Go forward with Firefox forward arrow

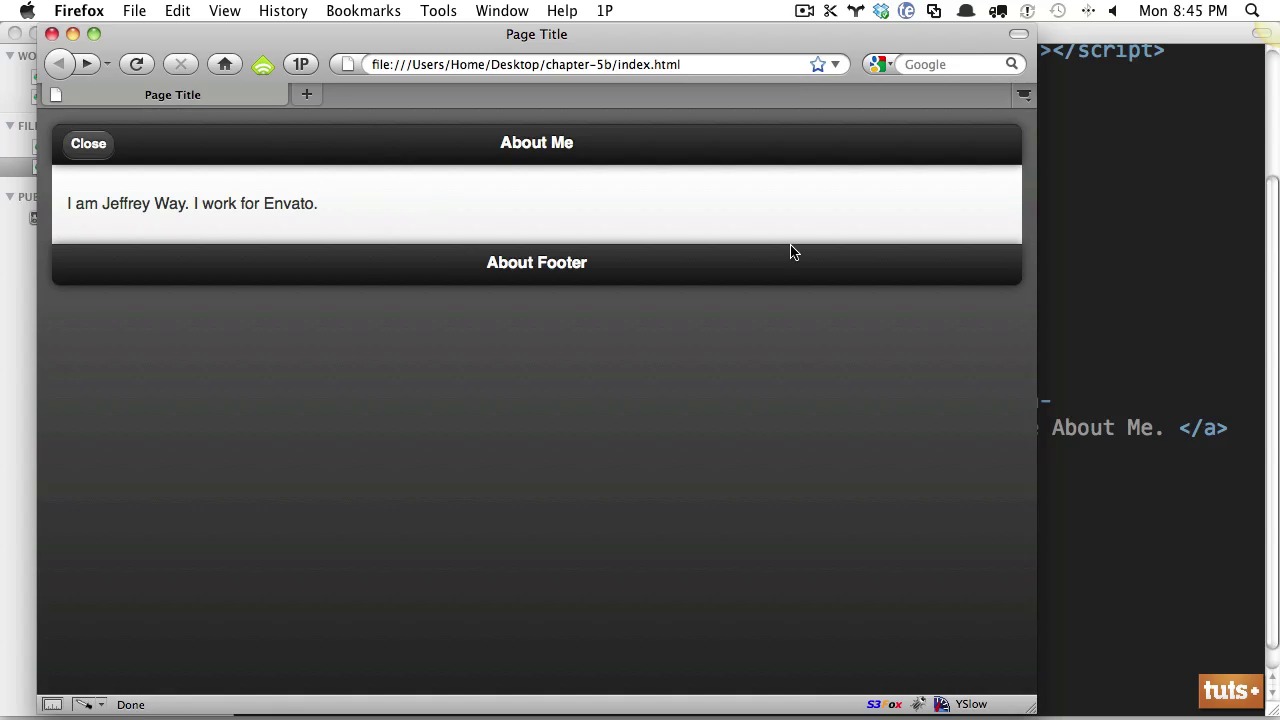87,64
